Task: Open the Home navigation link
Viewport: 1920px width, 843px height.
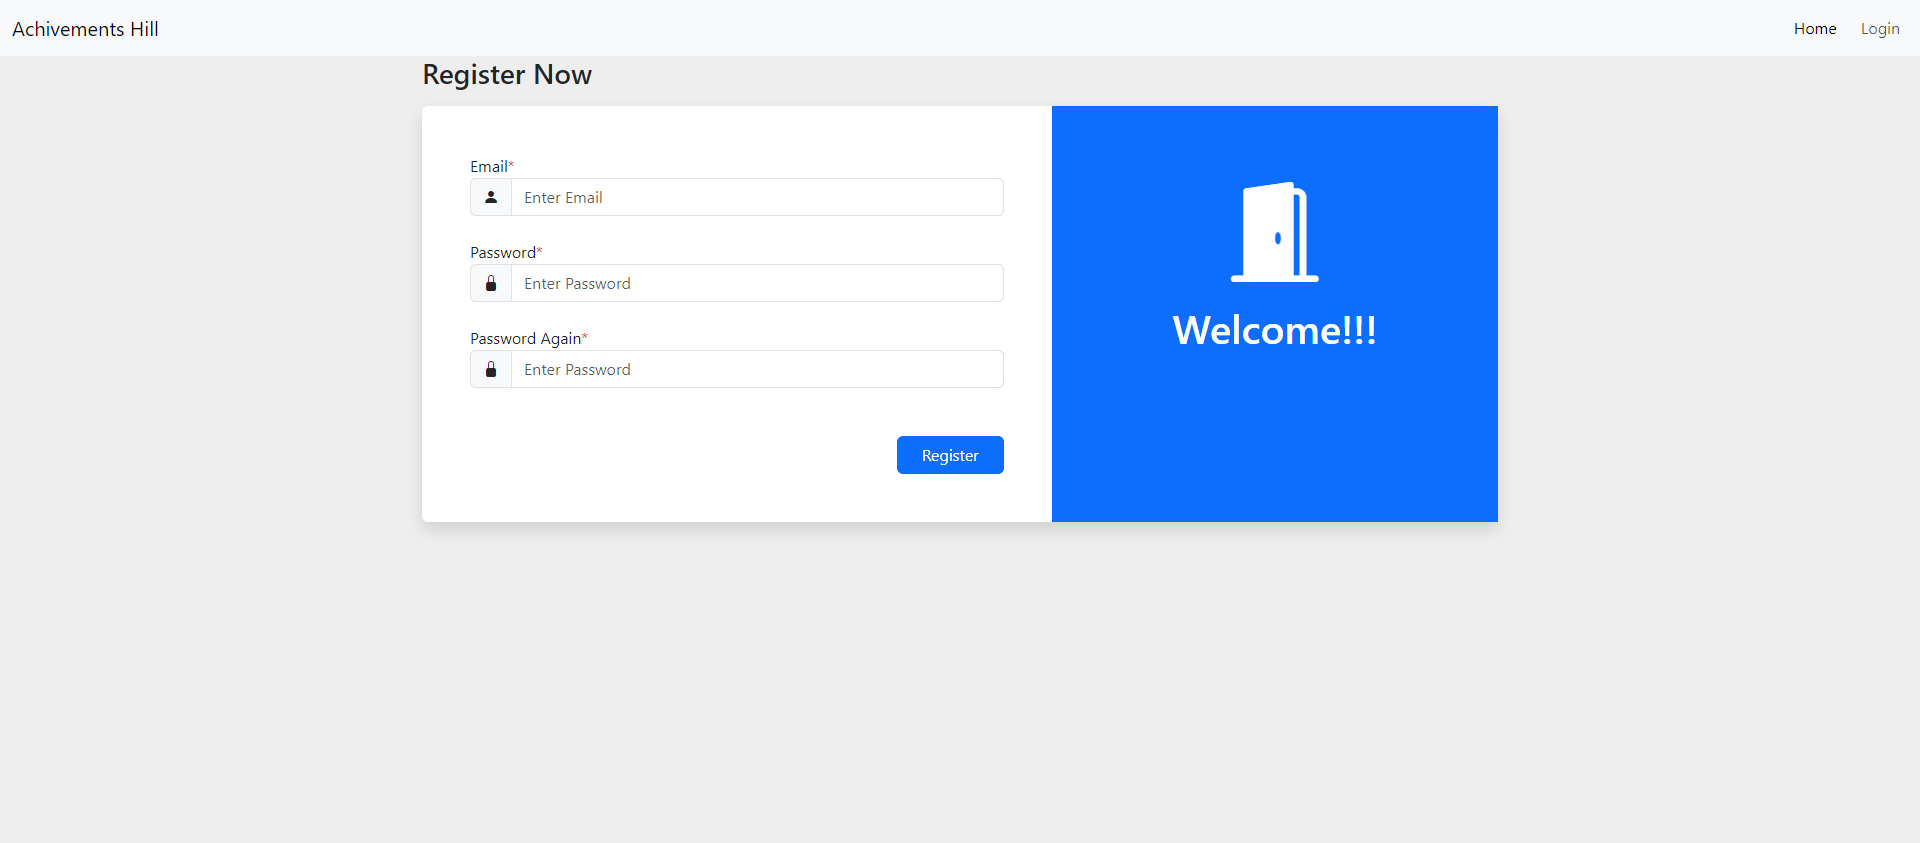Action: (1815, 29)
